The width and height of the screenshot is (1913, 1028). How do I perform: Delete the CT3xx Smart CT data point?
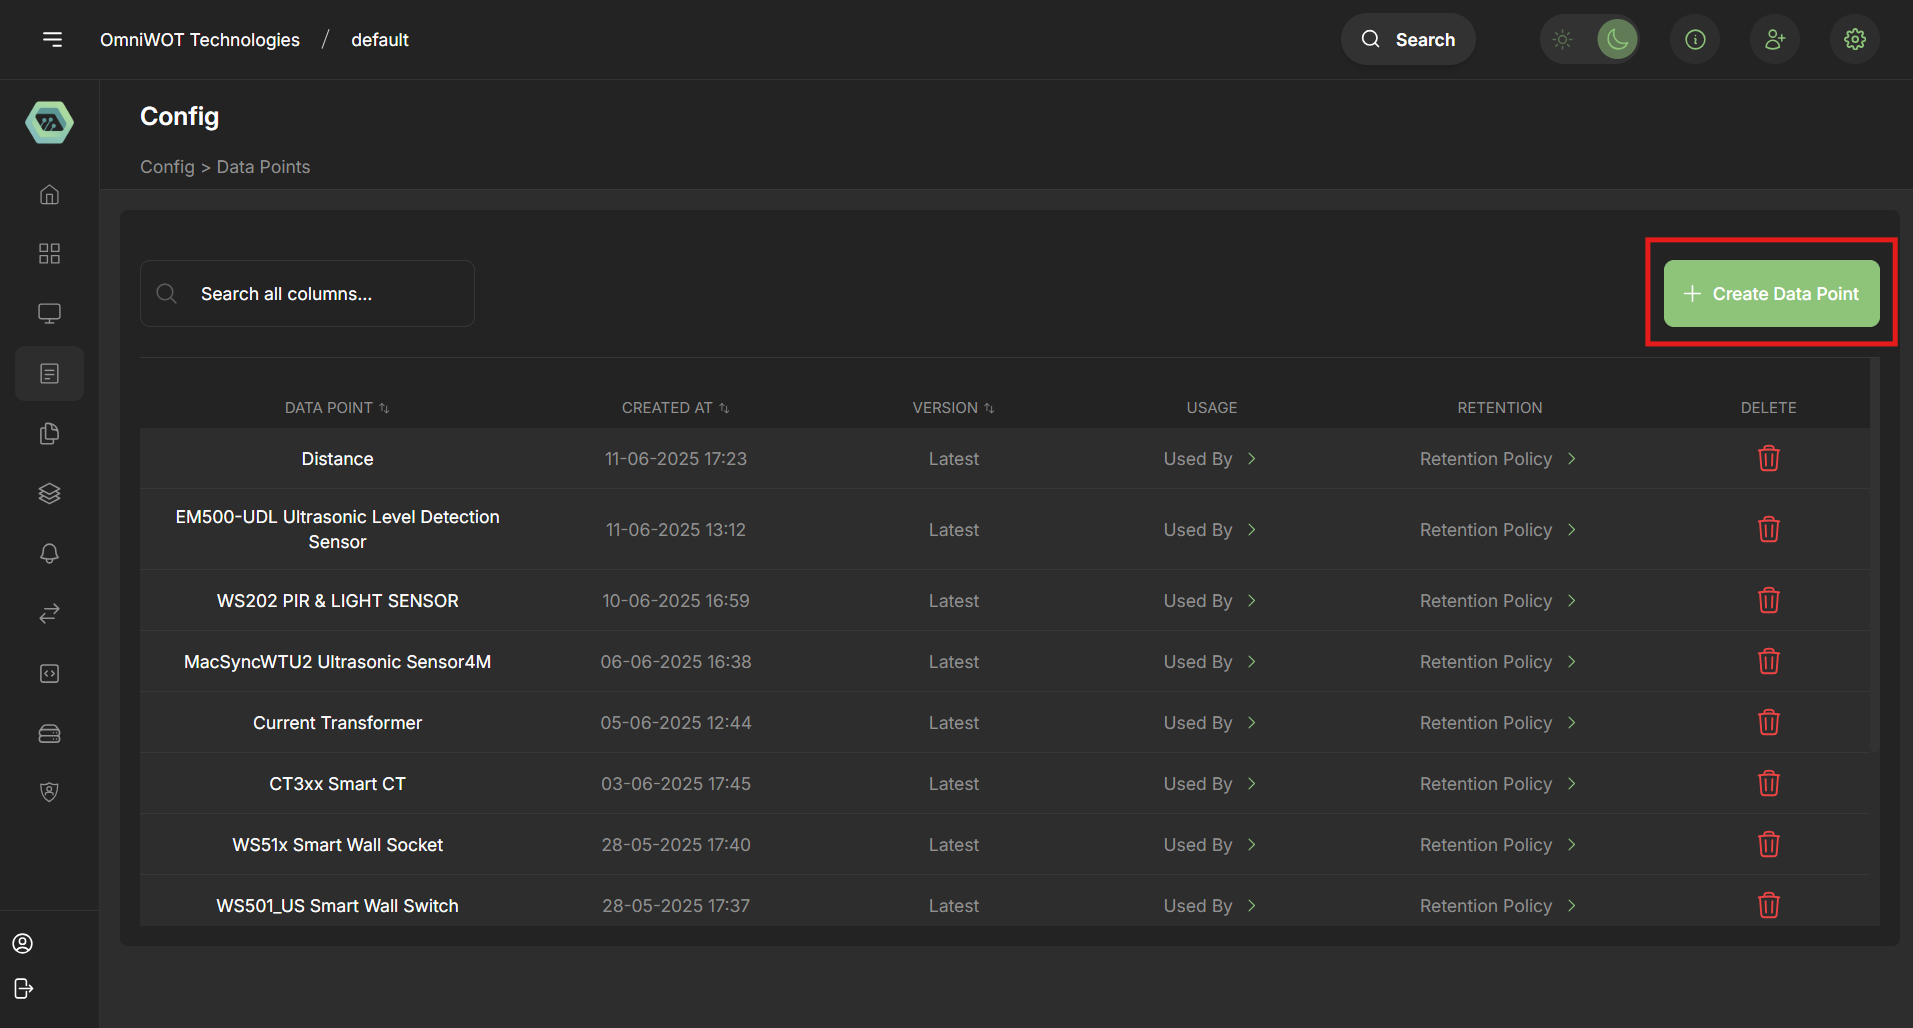(1768, 783)
